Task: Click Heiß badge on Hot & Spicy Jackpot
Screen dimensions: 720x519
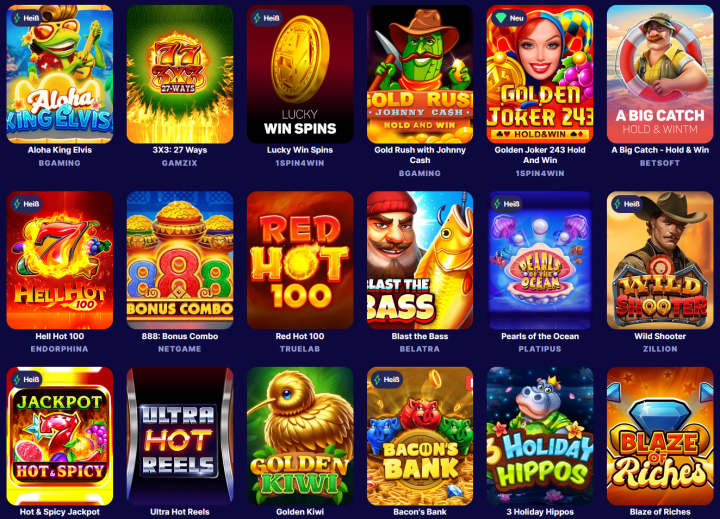Action: point(27,379)
